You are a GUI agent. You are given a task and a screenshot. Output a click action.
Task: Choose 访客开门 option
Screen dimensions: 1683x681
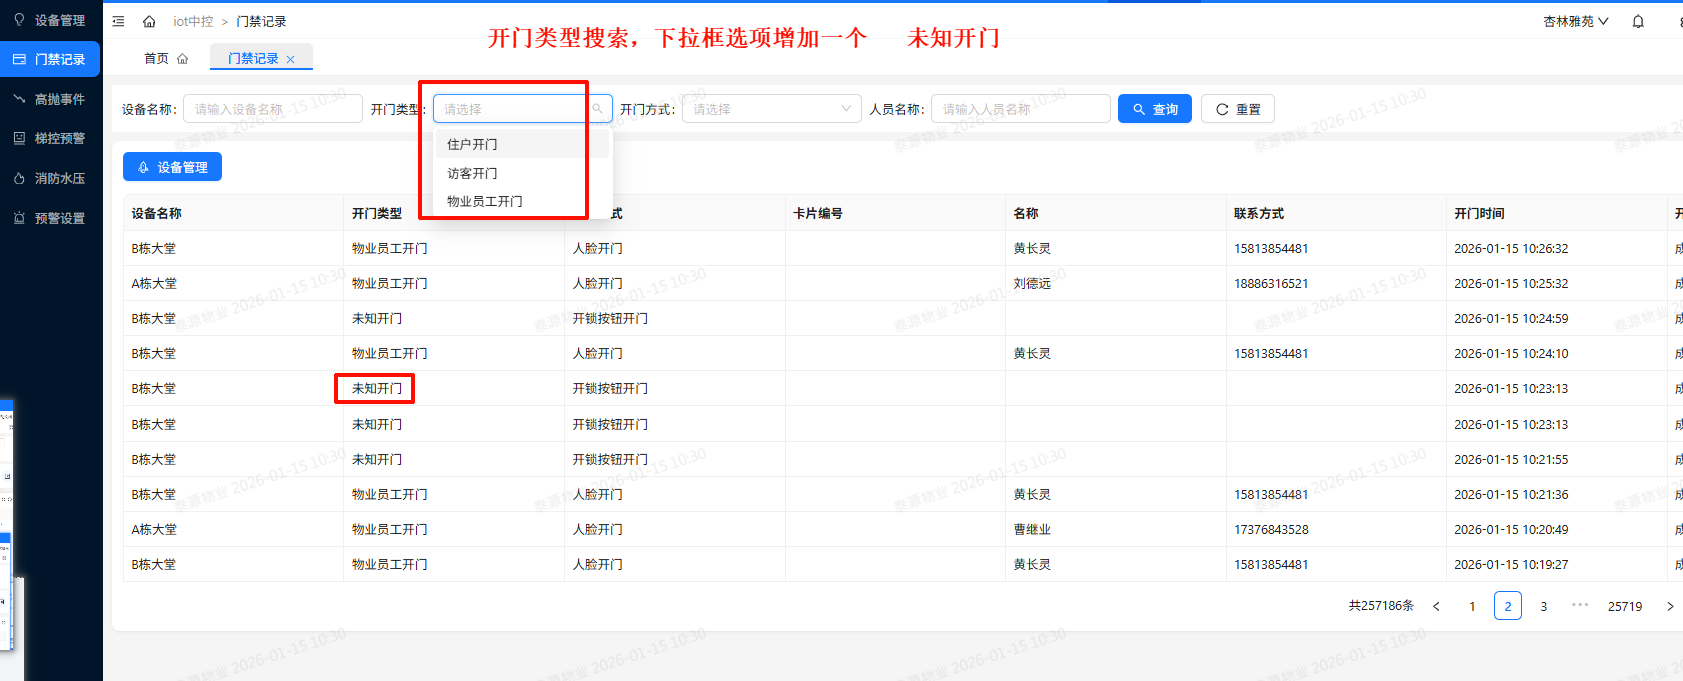click(x=522, y=173)
